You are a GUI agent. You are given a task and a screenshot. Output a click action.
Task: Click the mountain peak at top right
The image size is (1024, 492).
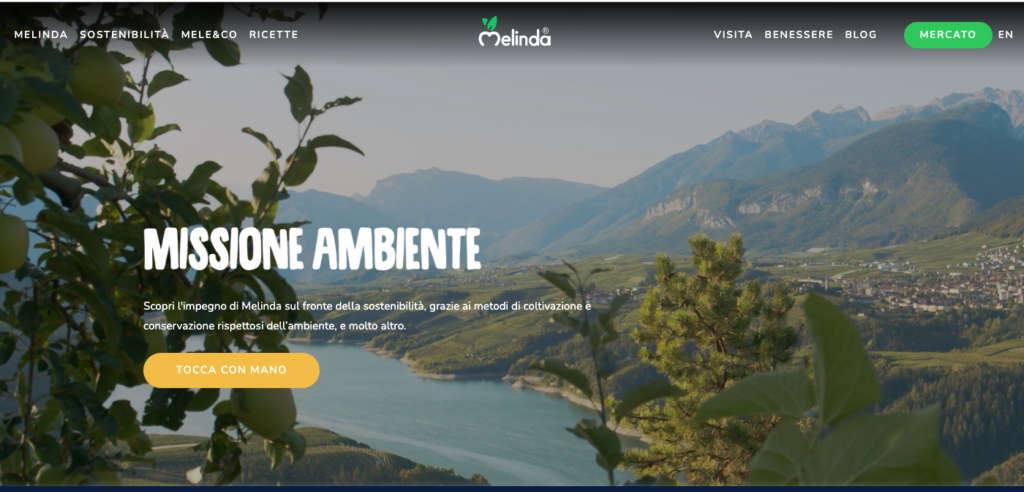[x=980, y=98]
